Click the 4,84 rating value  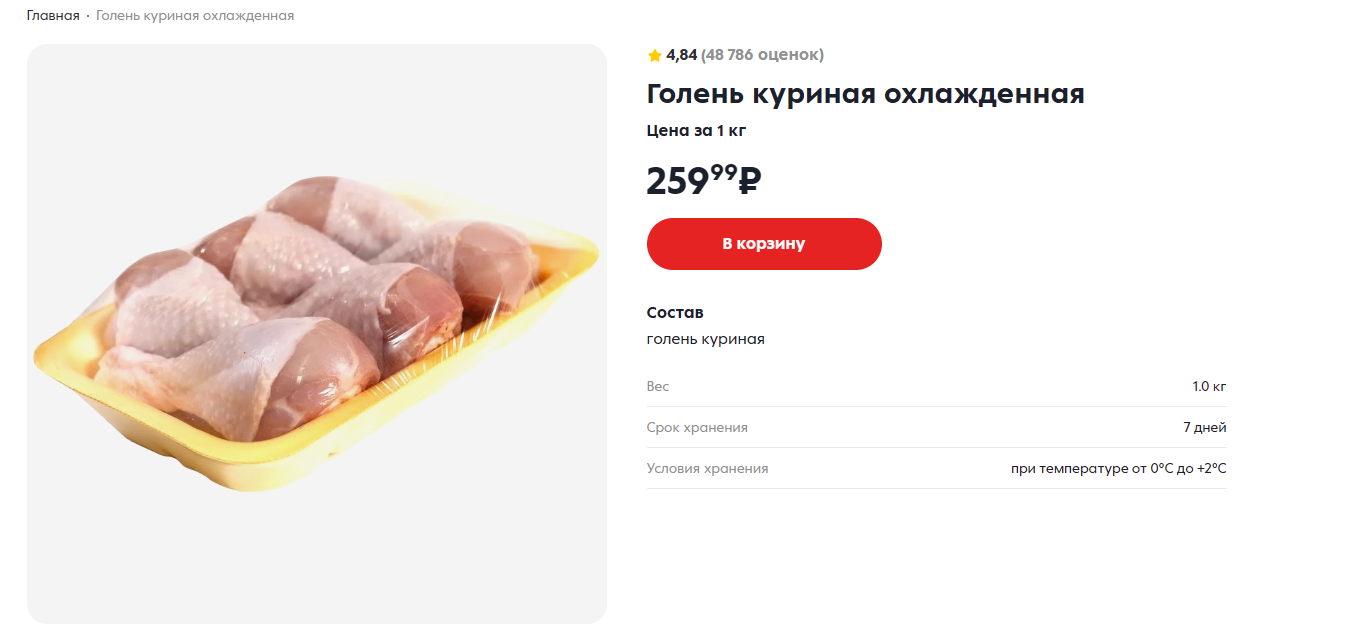[x=681, y=55]
